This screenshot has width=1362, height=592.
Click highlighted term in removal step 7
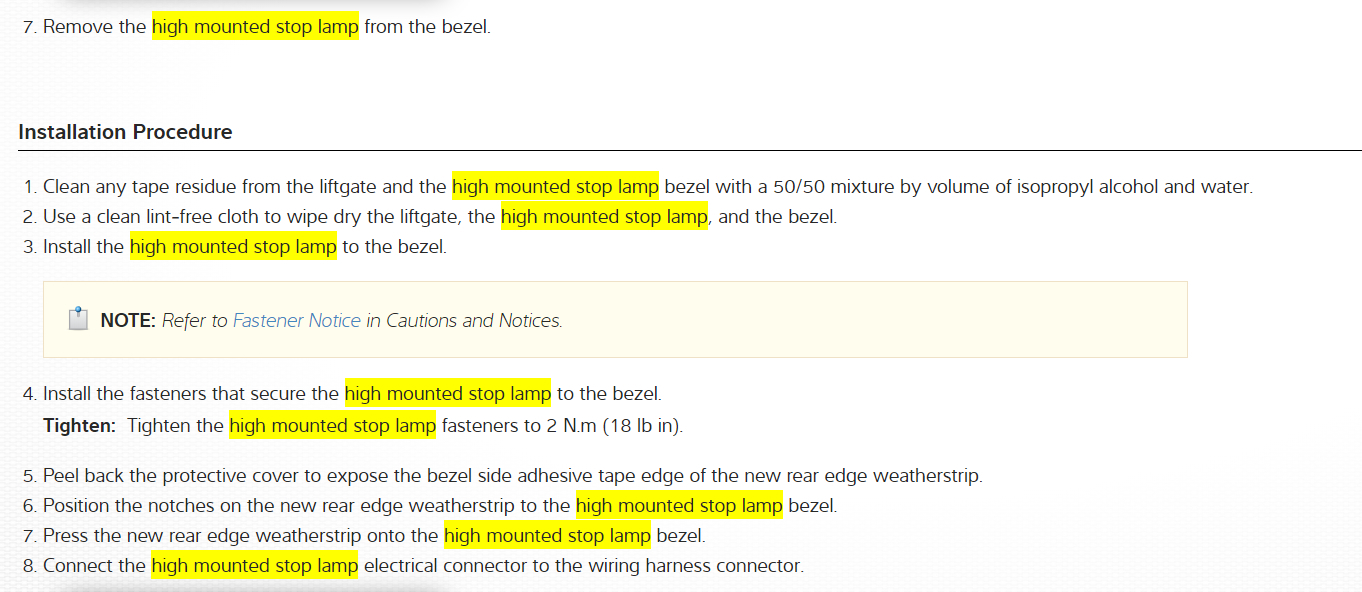click(x=255, y=27)
